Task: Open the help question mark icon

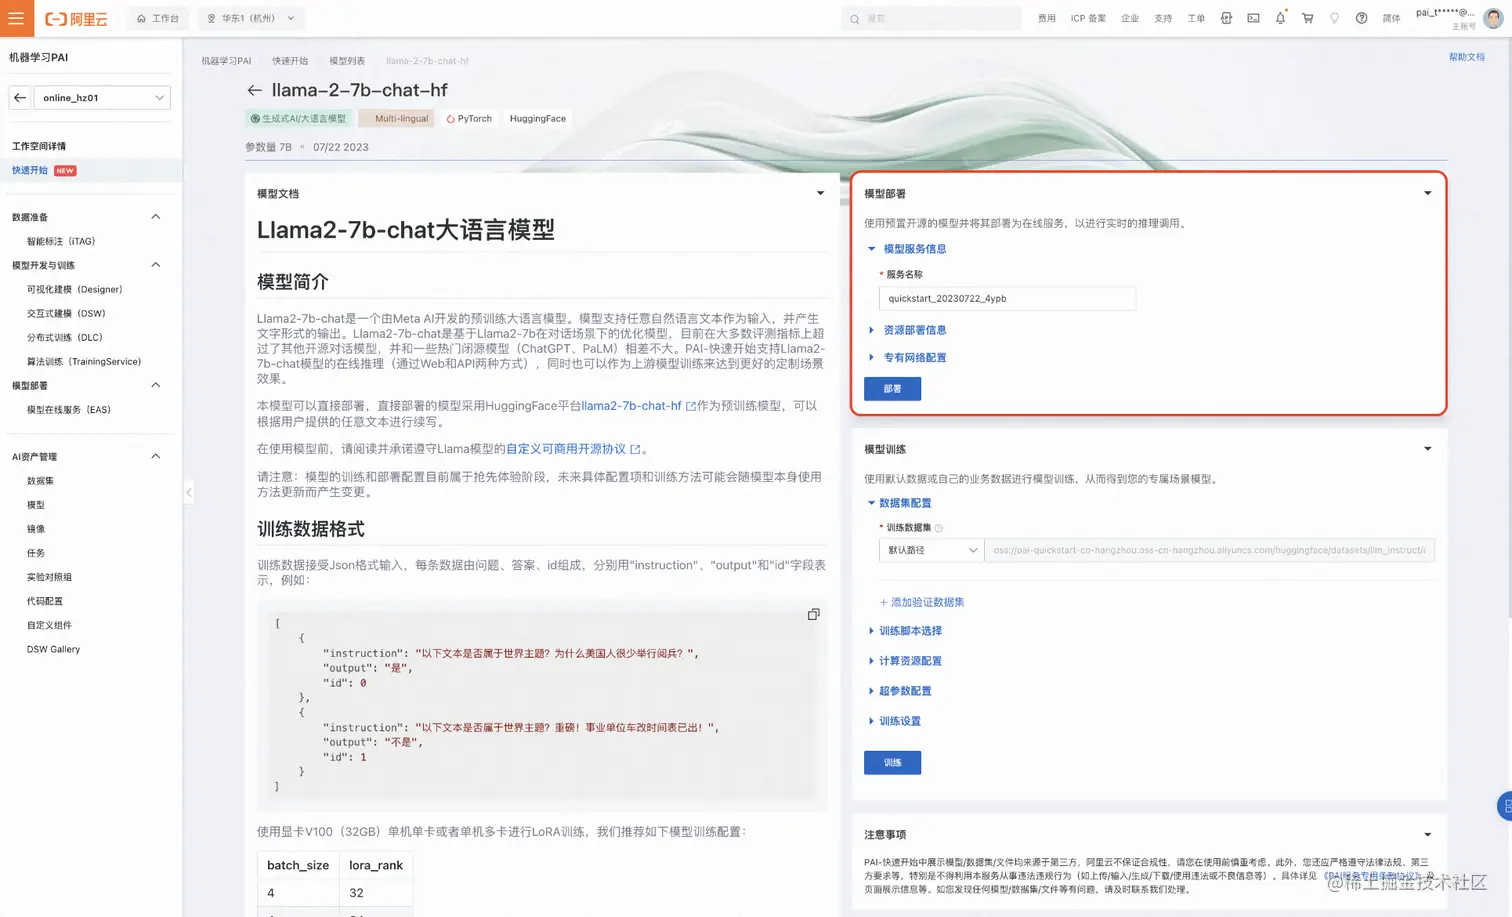Action: 1361,18
